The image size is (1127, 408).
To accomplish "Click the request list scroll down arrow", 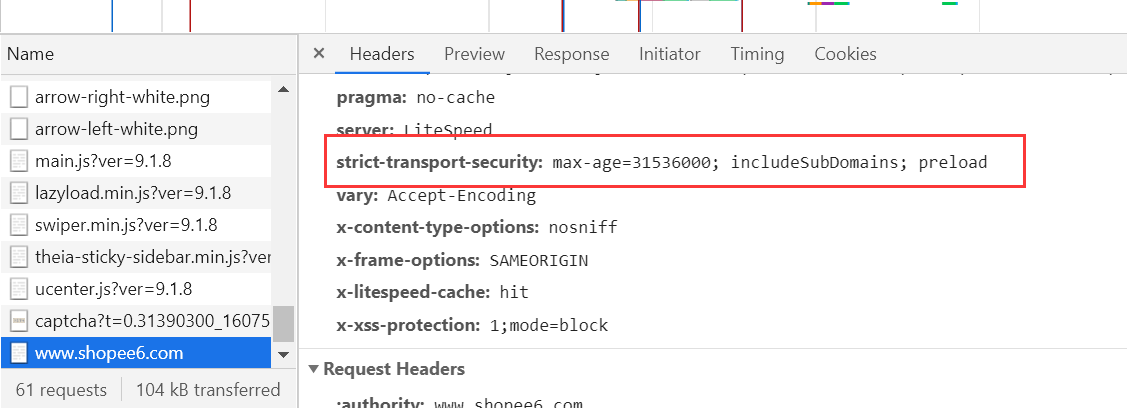I will click(283, 355).
